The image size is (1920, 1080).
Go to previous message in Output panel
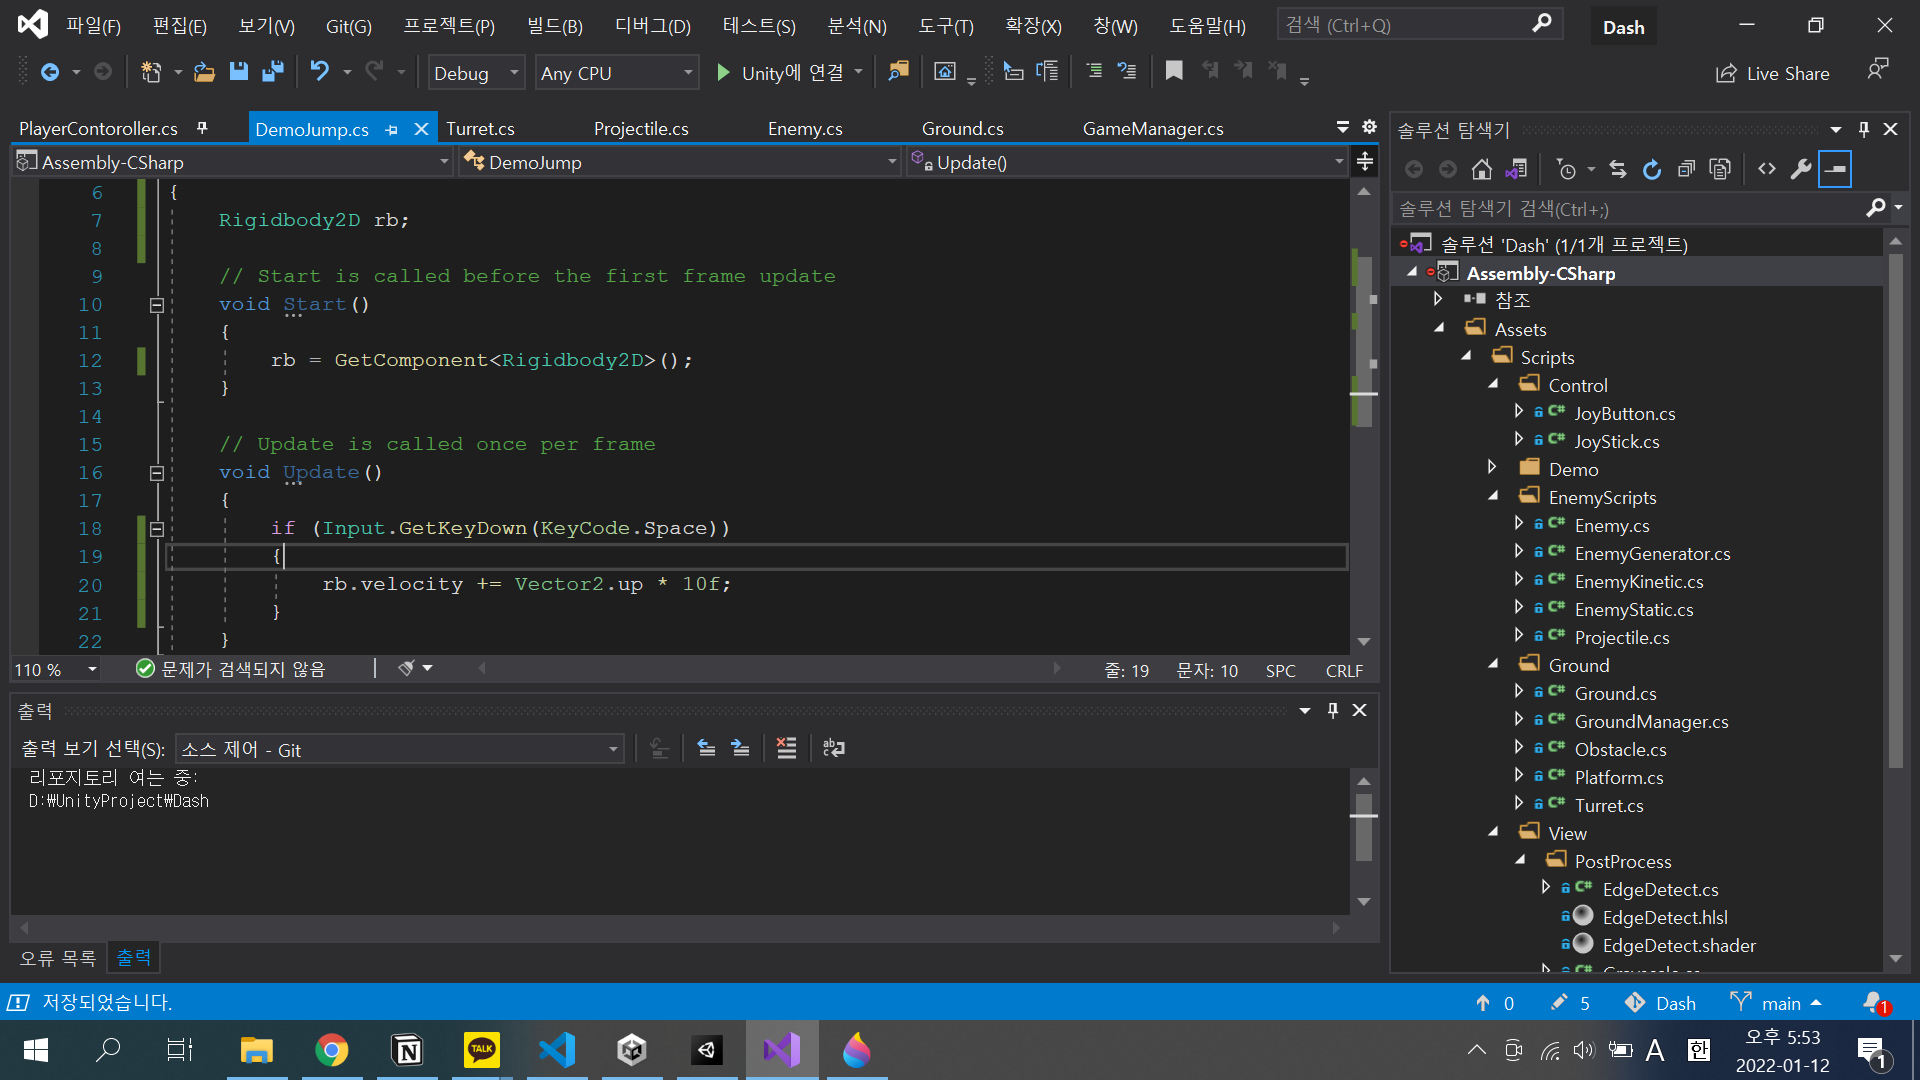coord(706,748)
